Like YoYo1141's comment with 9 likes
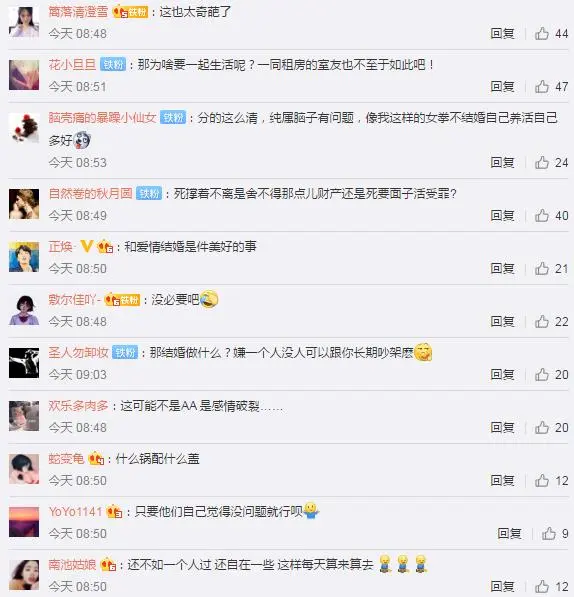The image size is (574, 597). 548,533
